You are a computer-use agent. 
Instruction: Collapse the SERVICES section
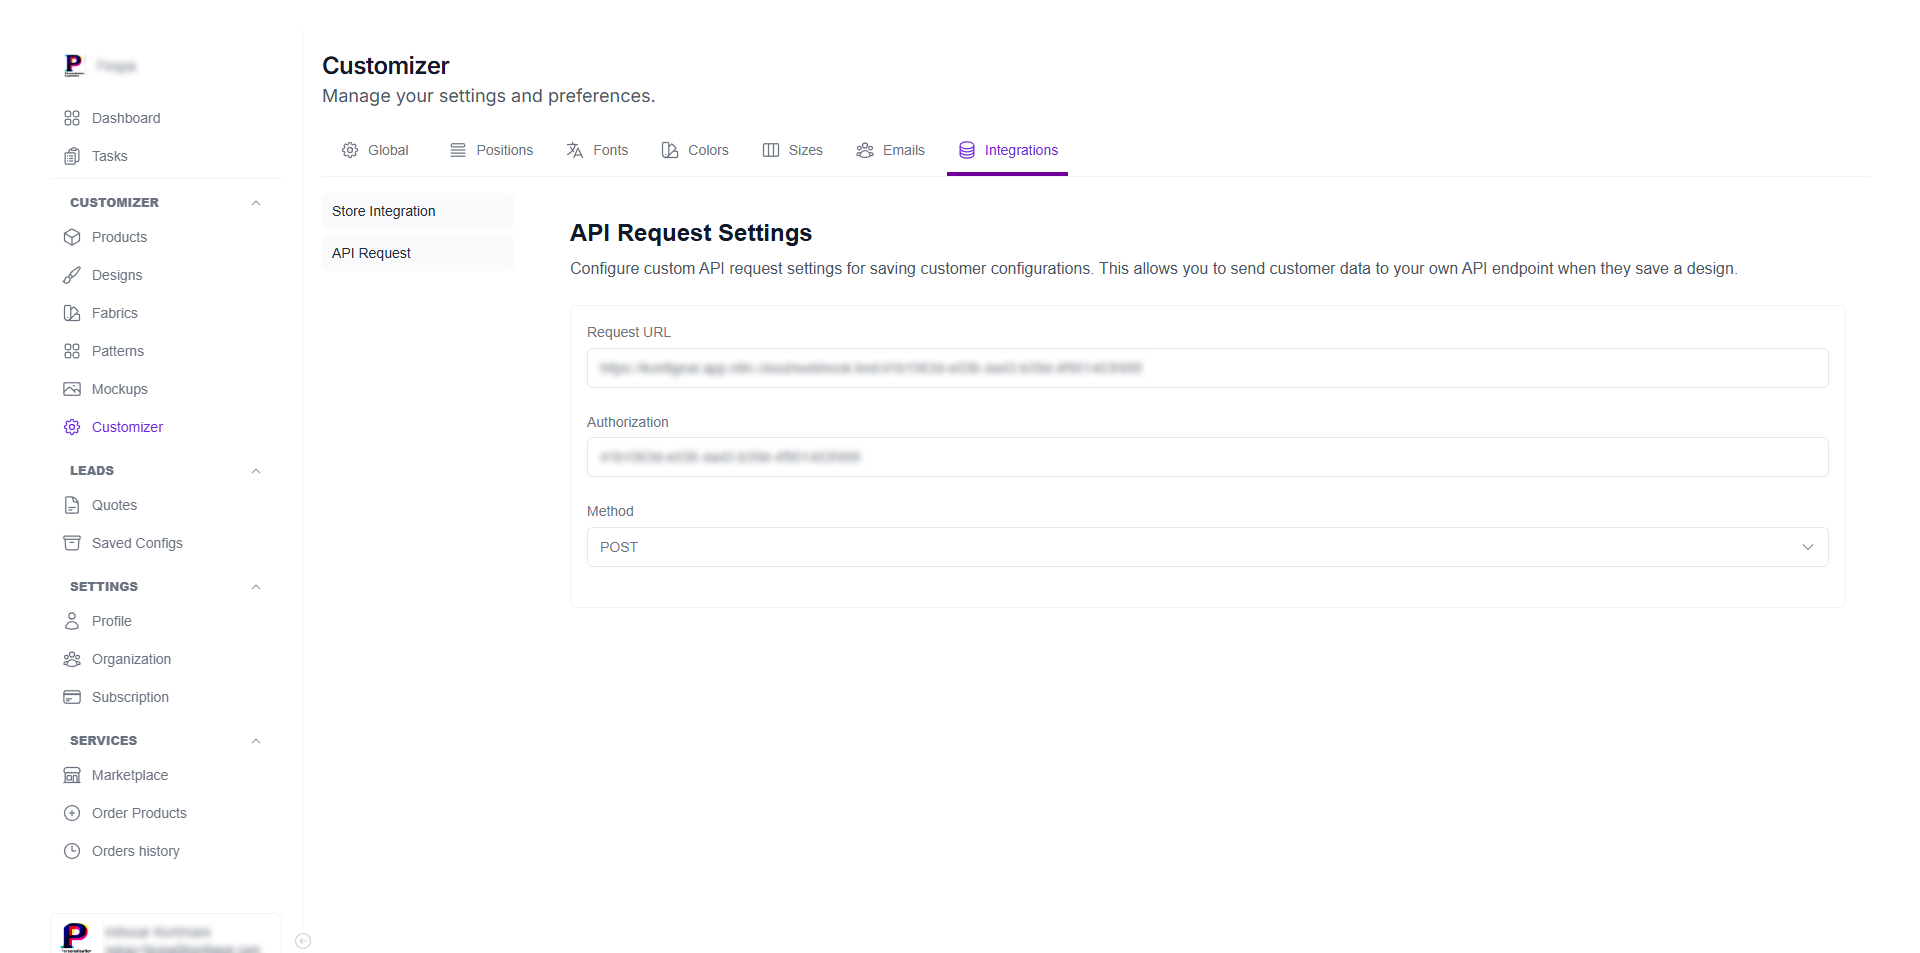click(256, 740)
